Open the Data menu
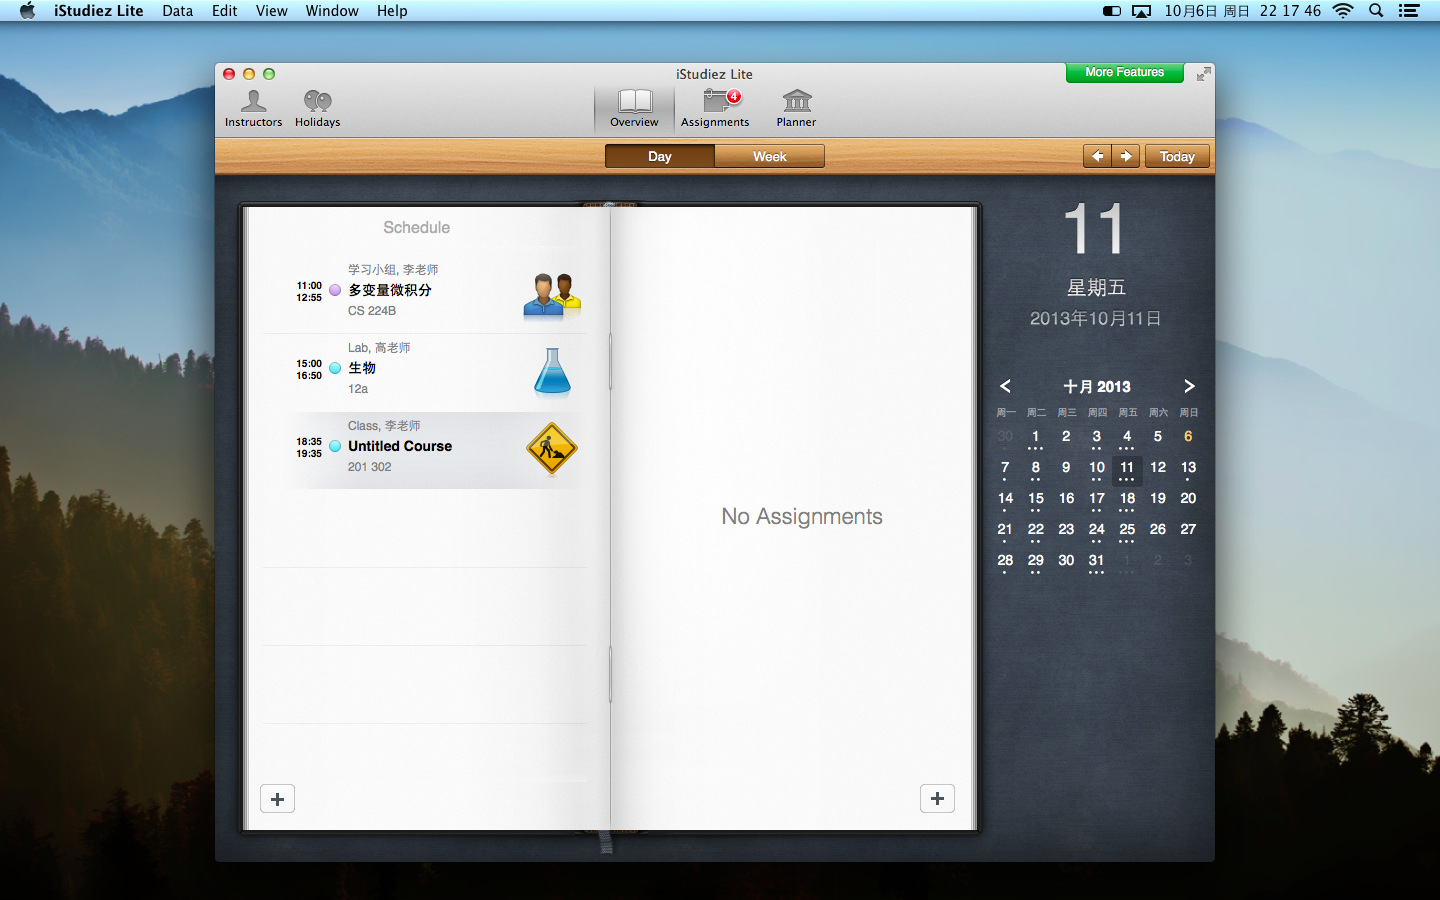This screenshot has width=1440, height=900. pos(177,11)
